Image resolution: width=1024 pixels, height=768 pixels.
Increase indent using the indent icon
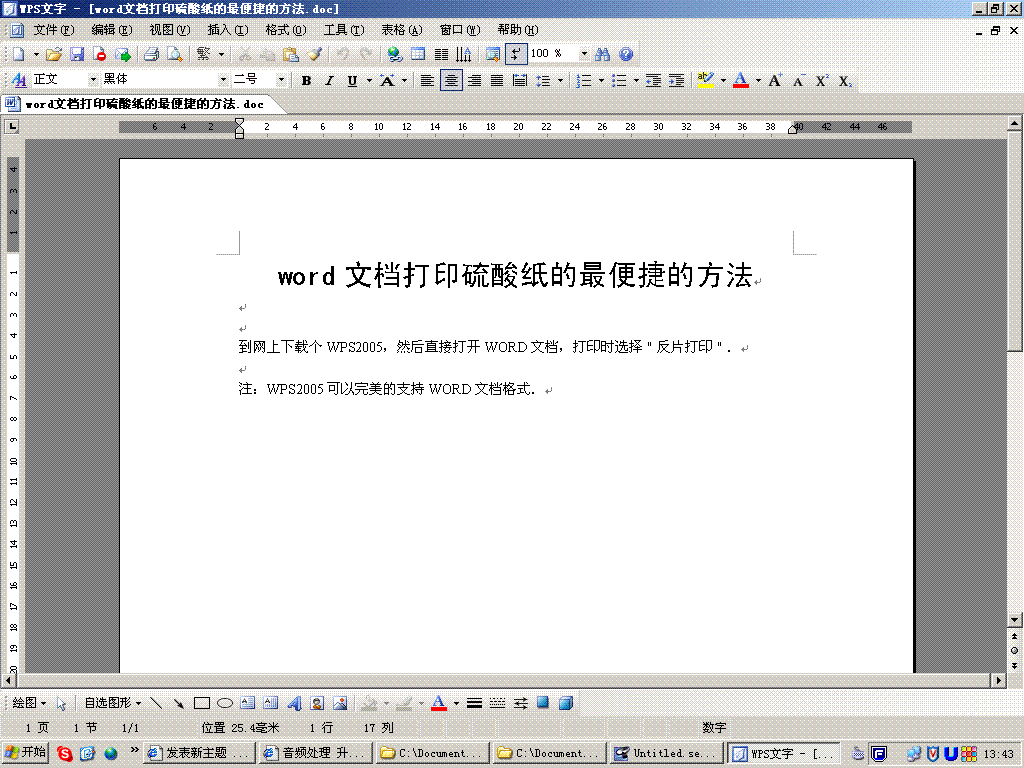click(677, 80)
